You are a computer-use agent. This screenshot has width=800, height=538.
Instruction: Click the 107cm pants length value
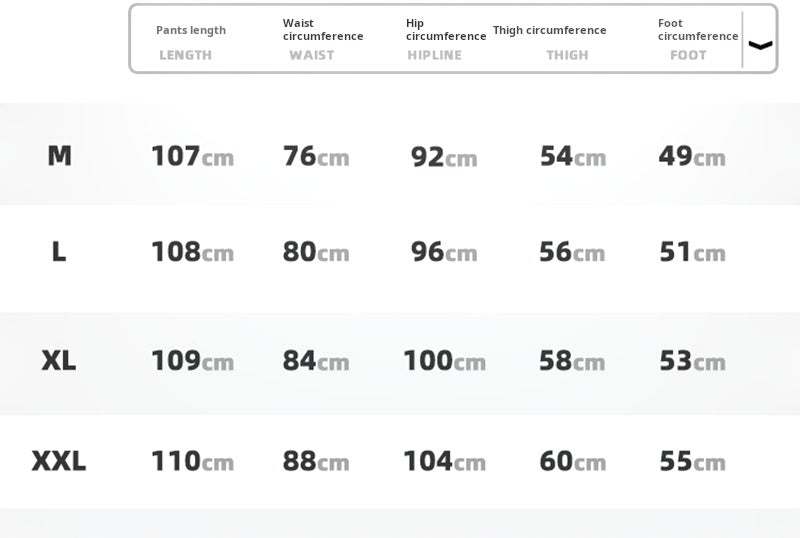[x=192, y=156]
